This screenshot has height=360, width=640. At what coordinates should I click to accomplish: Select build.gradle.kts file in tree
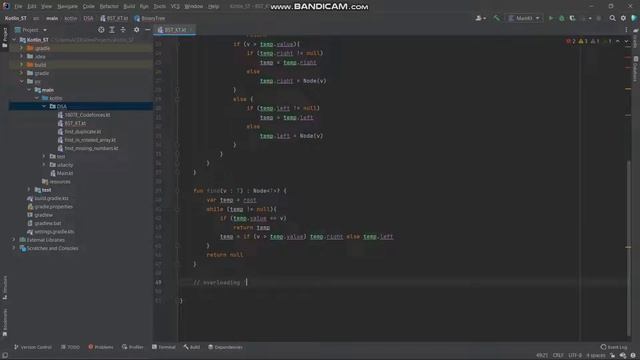(48, 198)
